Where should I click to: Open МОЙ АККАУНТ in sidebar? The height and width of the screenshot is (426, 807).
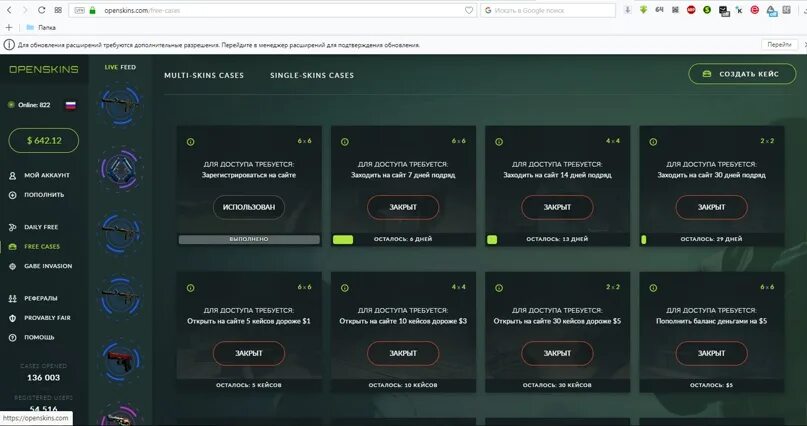click(x=39, y=175)
